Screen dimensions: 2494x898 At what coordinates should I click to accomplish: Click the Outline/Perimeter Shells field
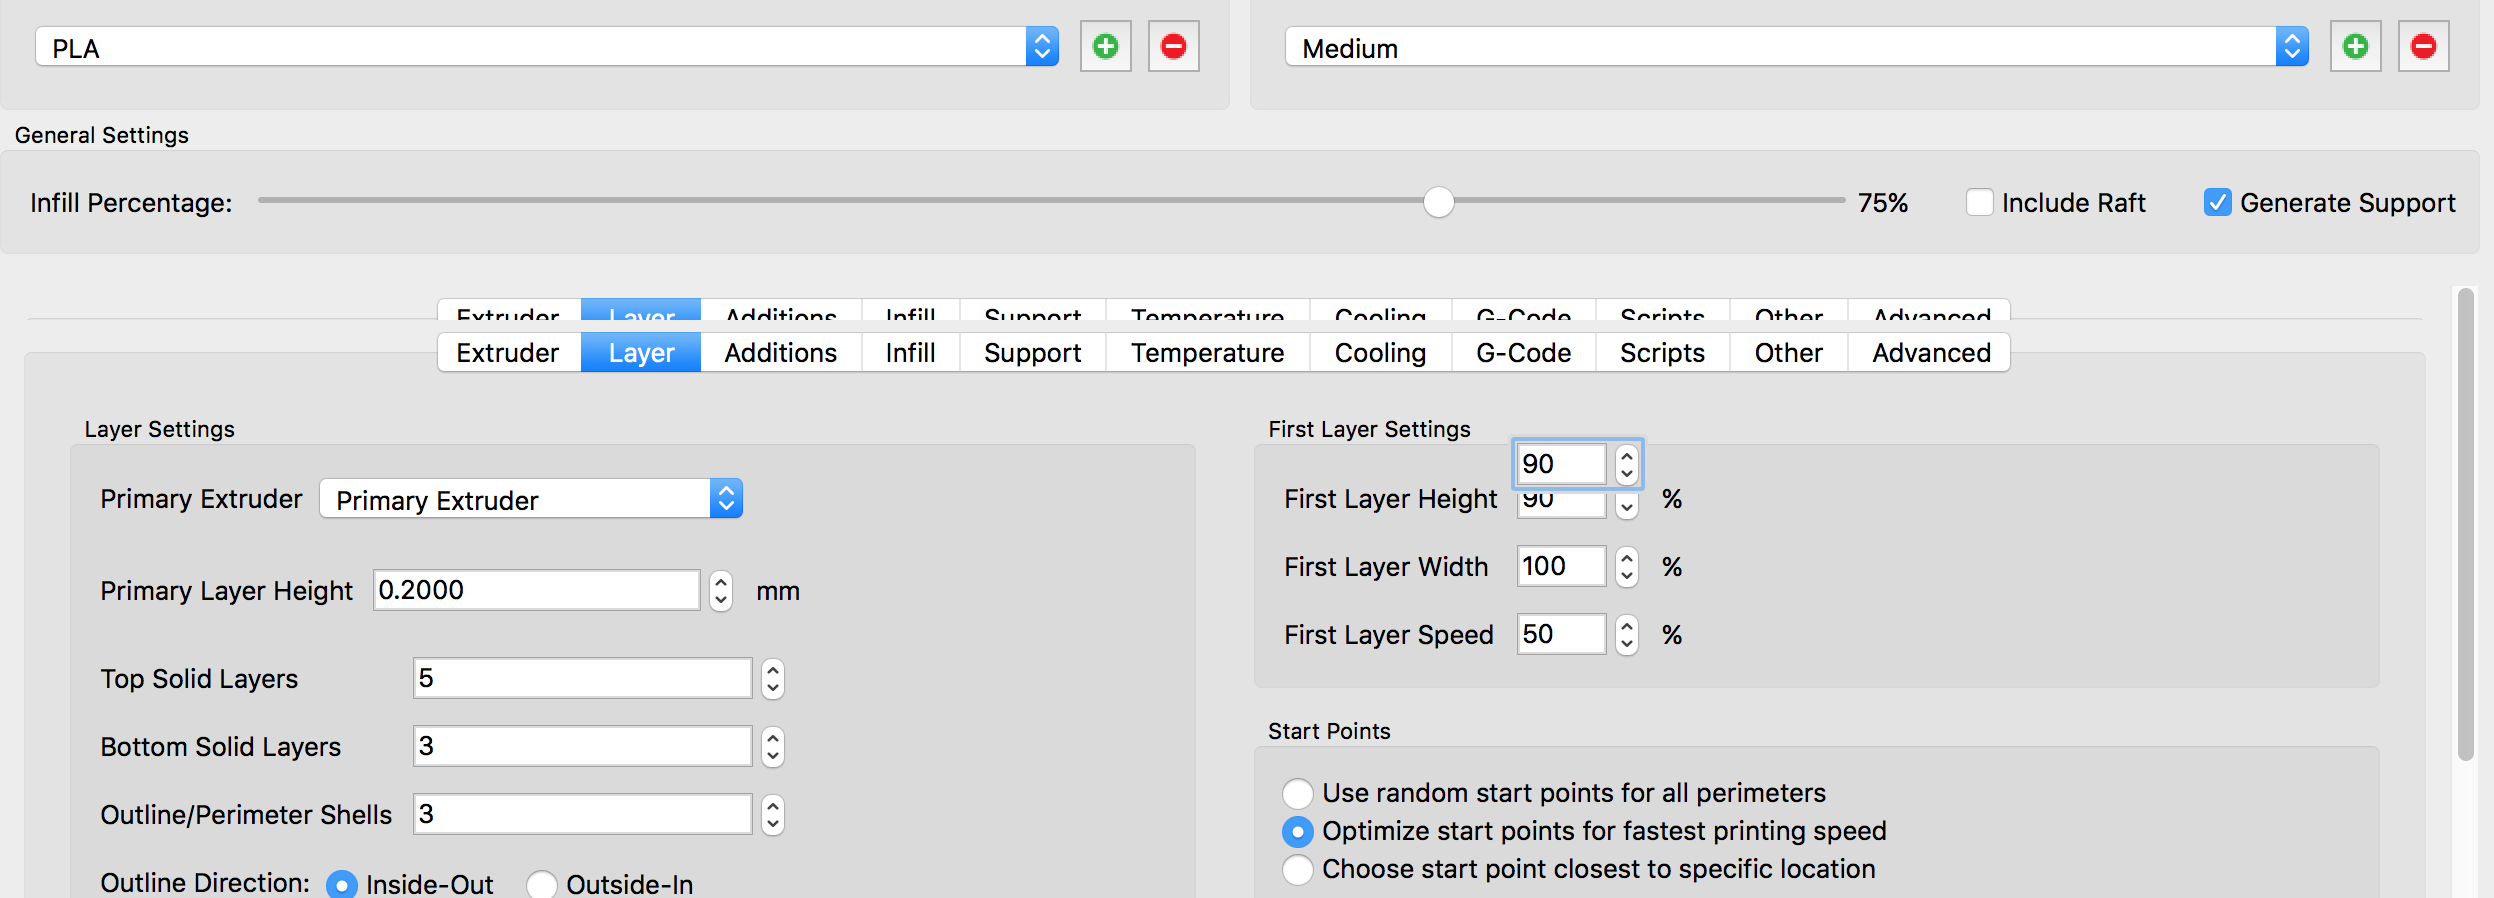tap(583, 814)
